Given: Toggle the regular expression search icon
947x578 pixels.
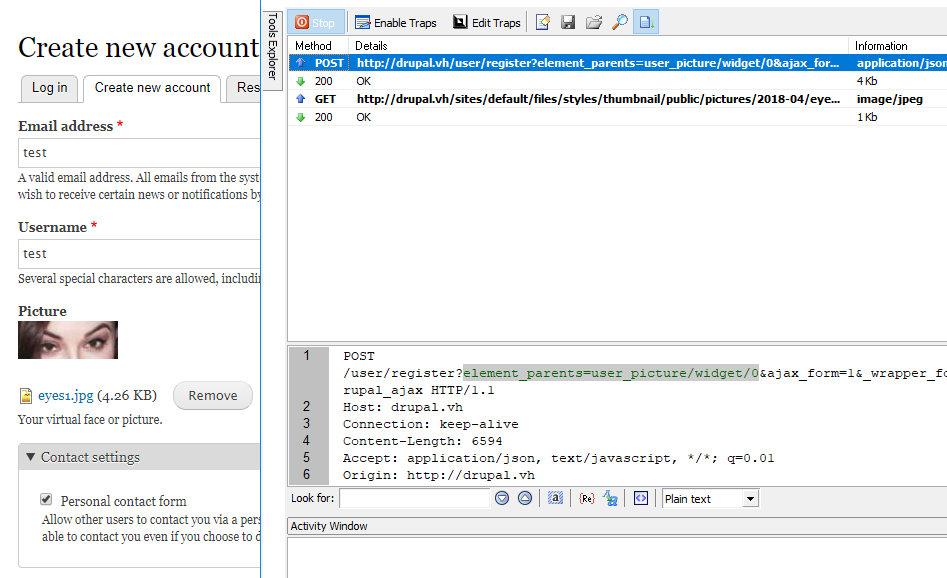Looking at the screenshot, I should [587, 498].
